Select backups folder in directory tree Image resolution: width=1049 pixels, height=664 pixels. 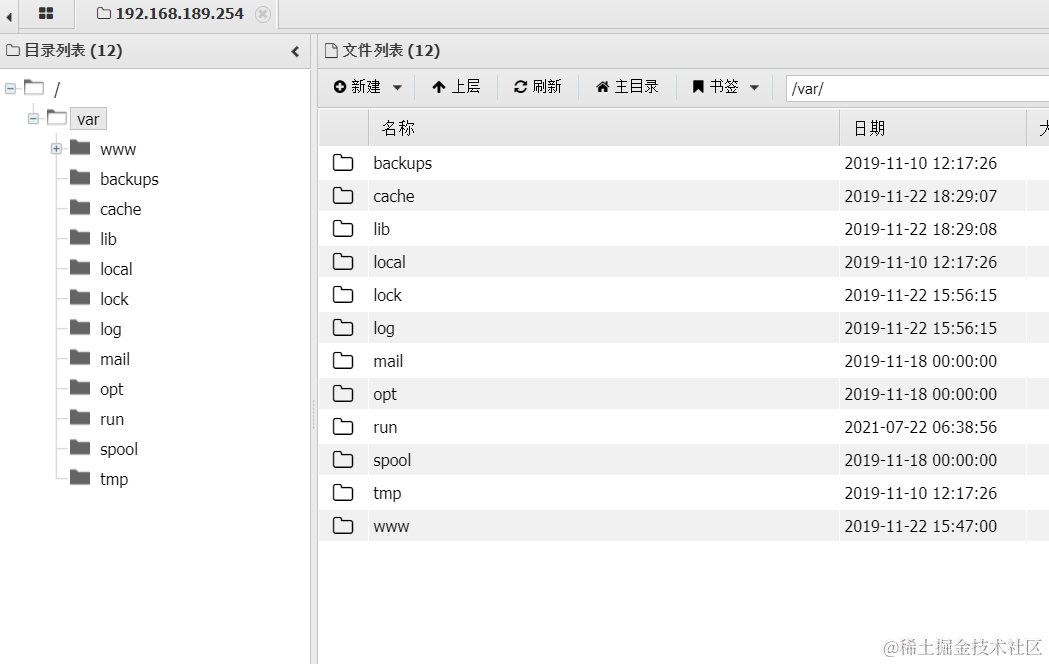[x=129, y=179]
